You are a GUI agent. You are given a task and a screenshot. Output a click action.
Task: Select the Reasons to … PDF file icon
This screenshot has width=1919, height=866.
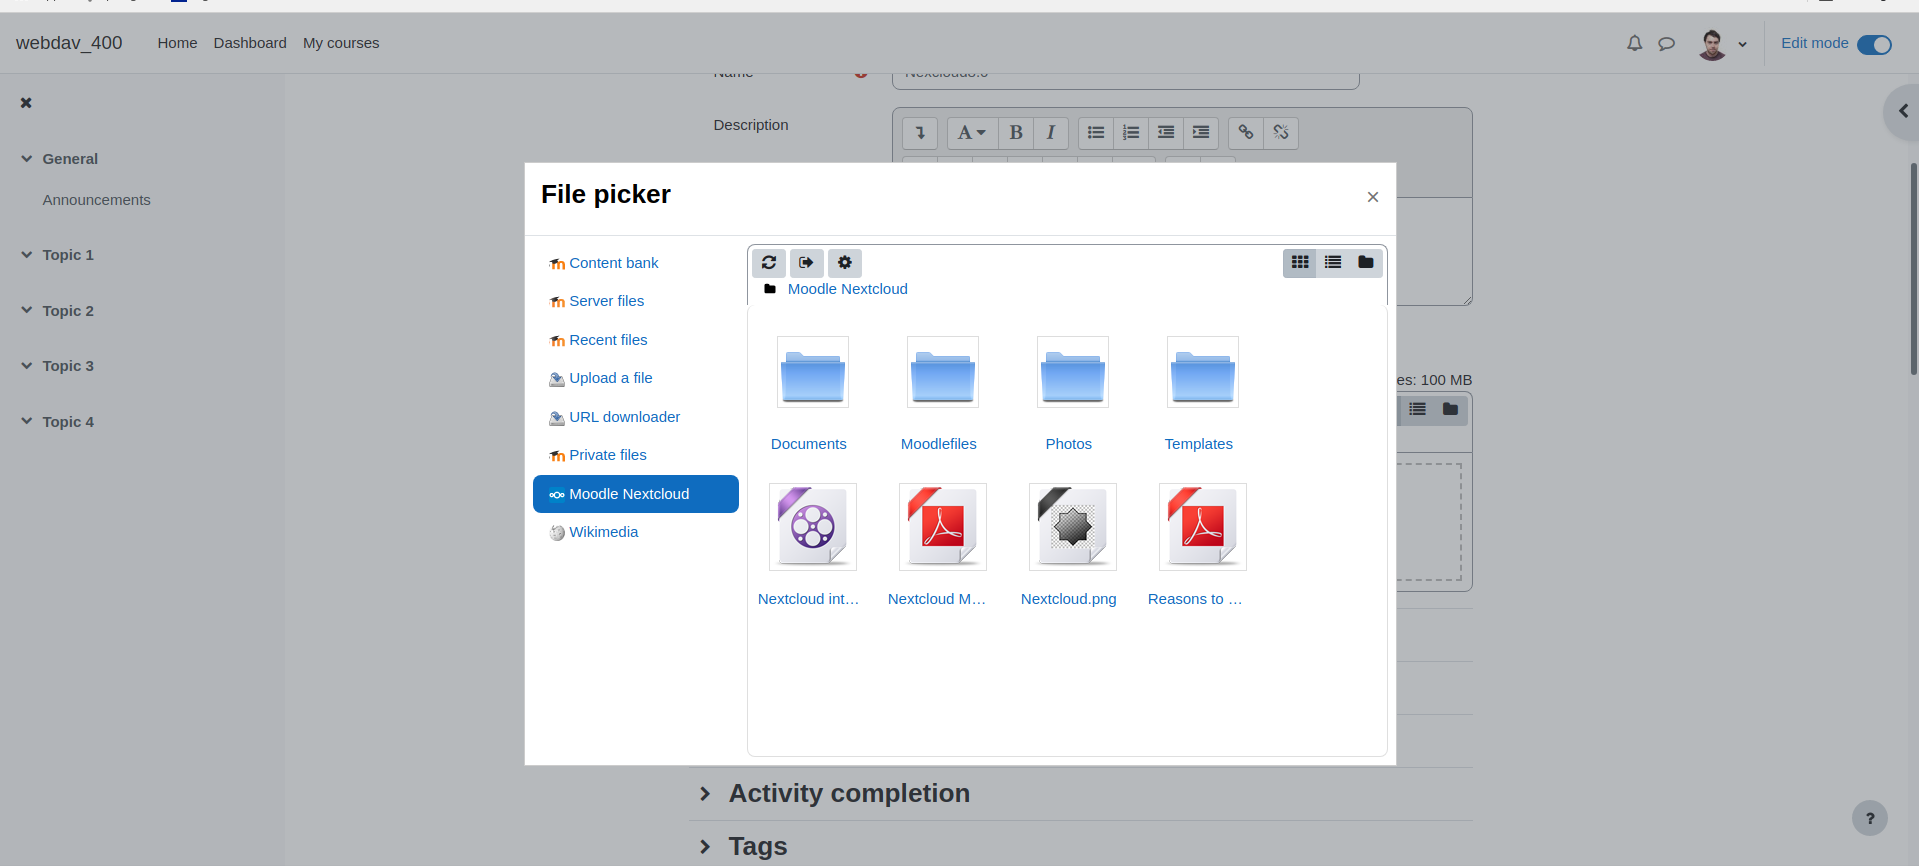coord(1203,527)
